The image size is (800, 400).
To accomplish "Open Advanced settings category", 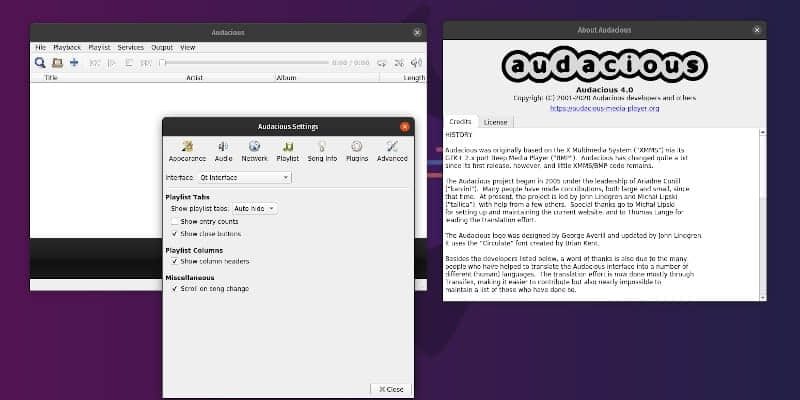I will [x=392, y=152].
